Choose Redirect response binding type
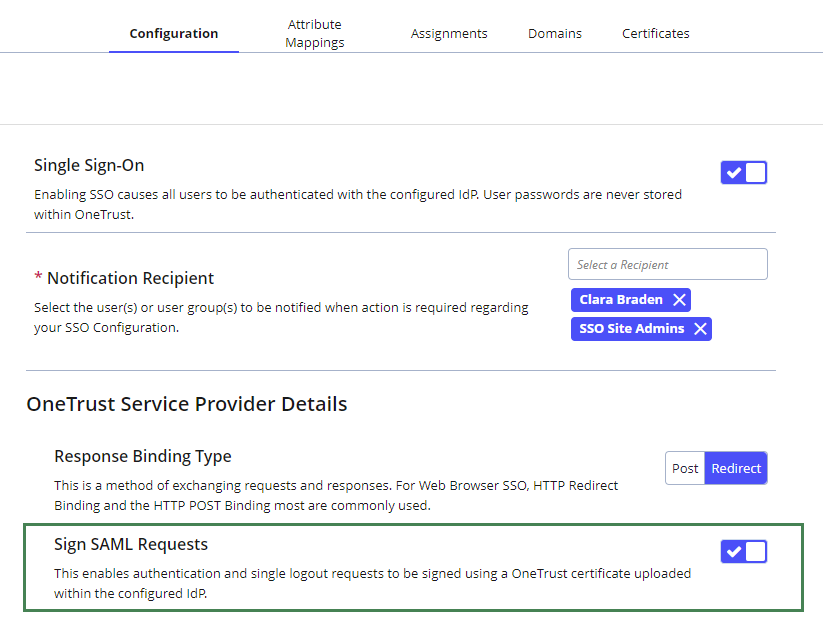 point(736,468)
